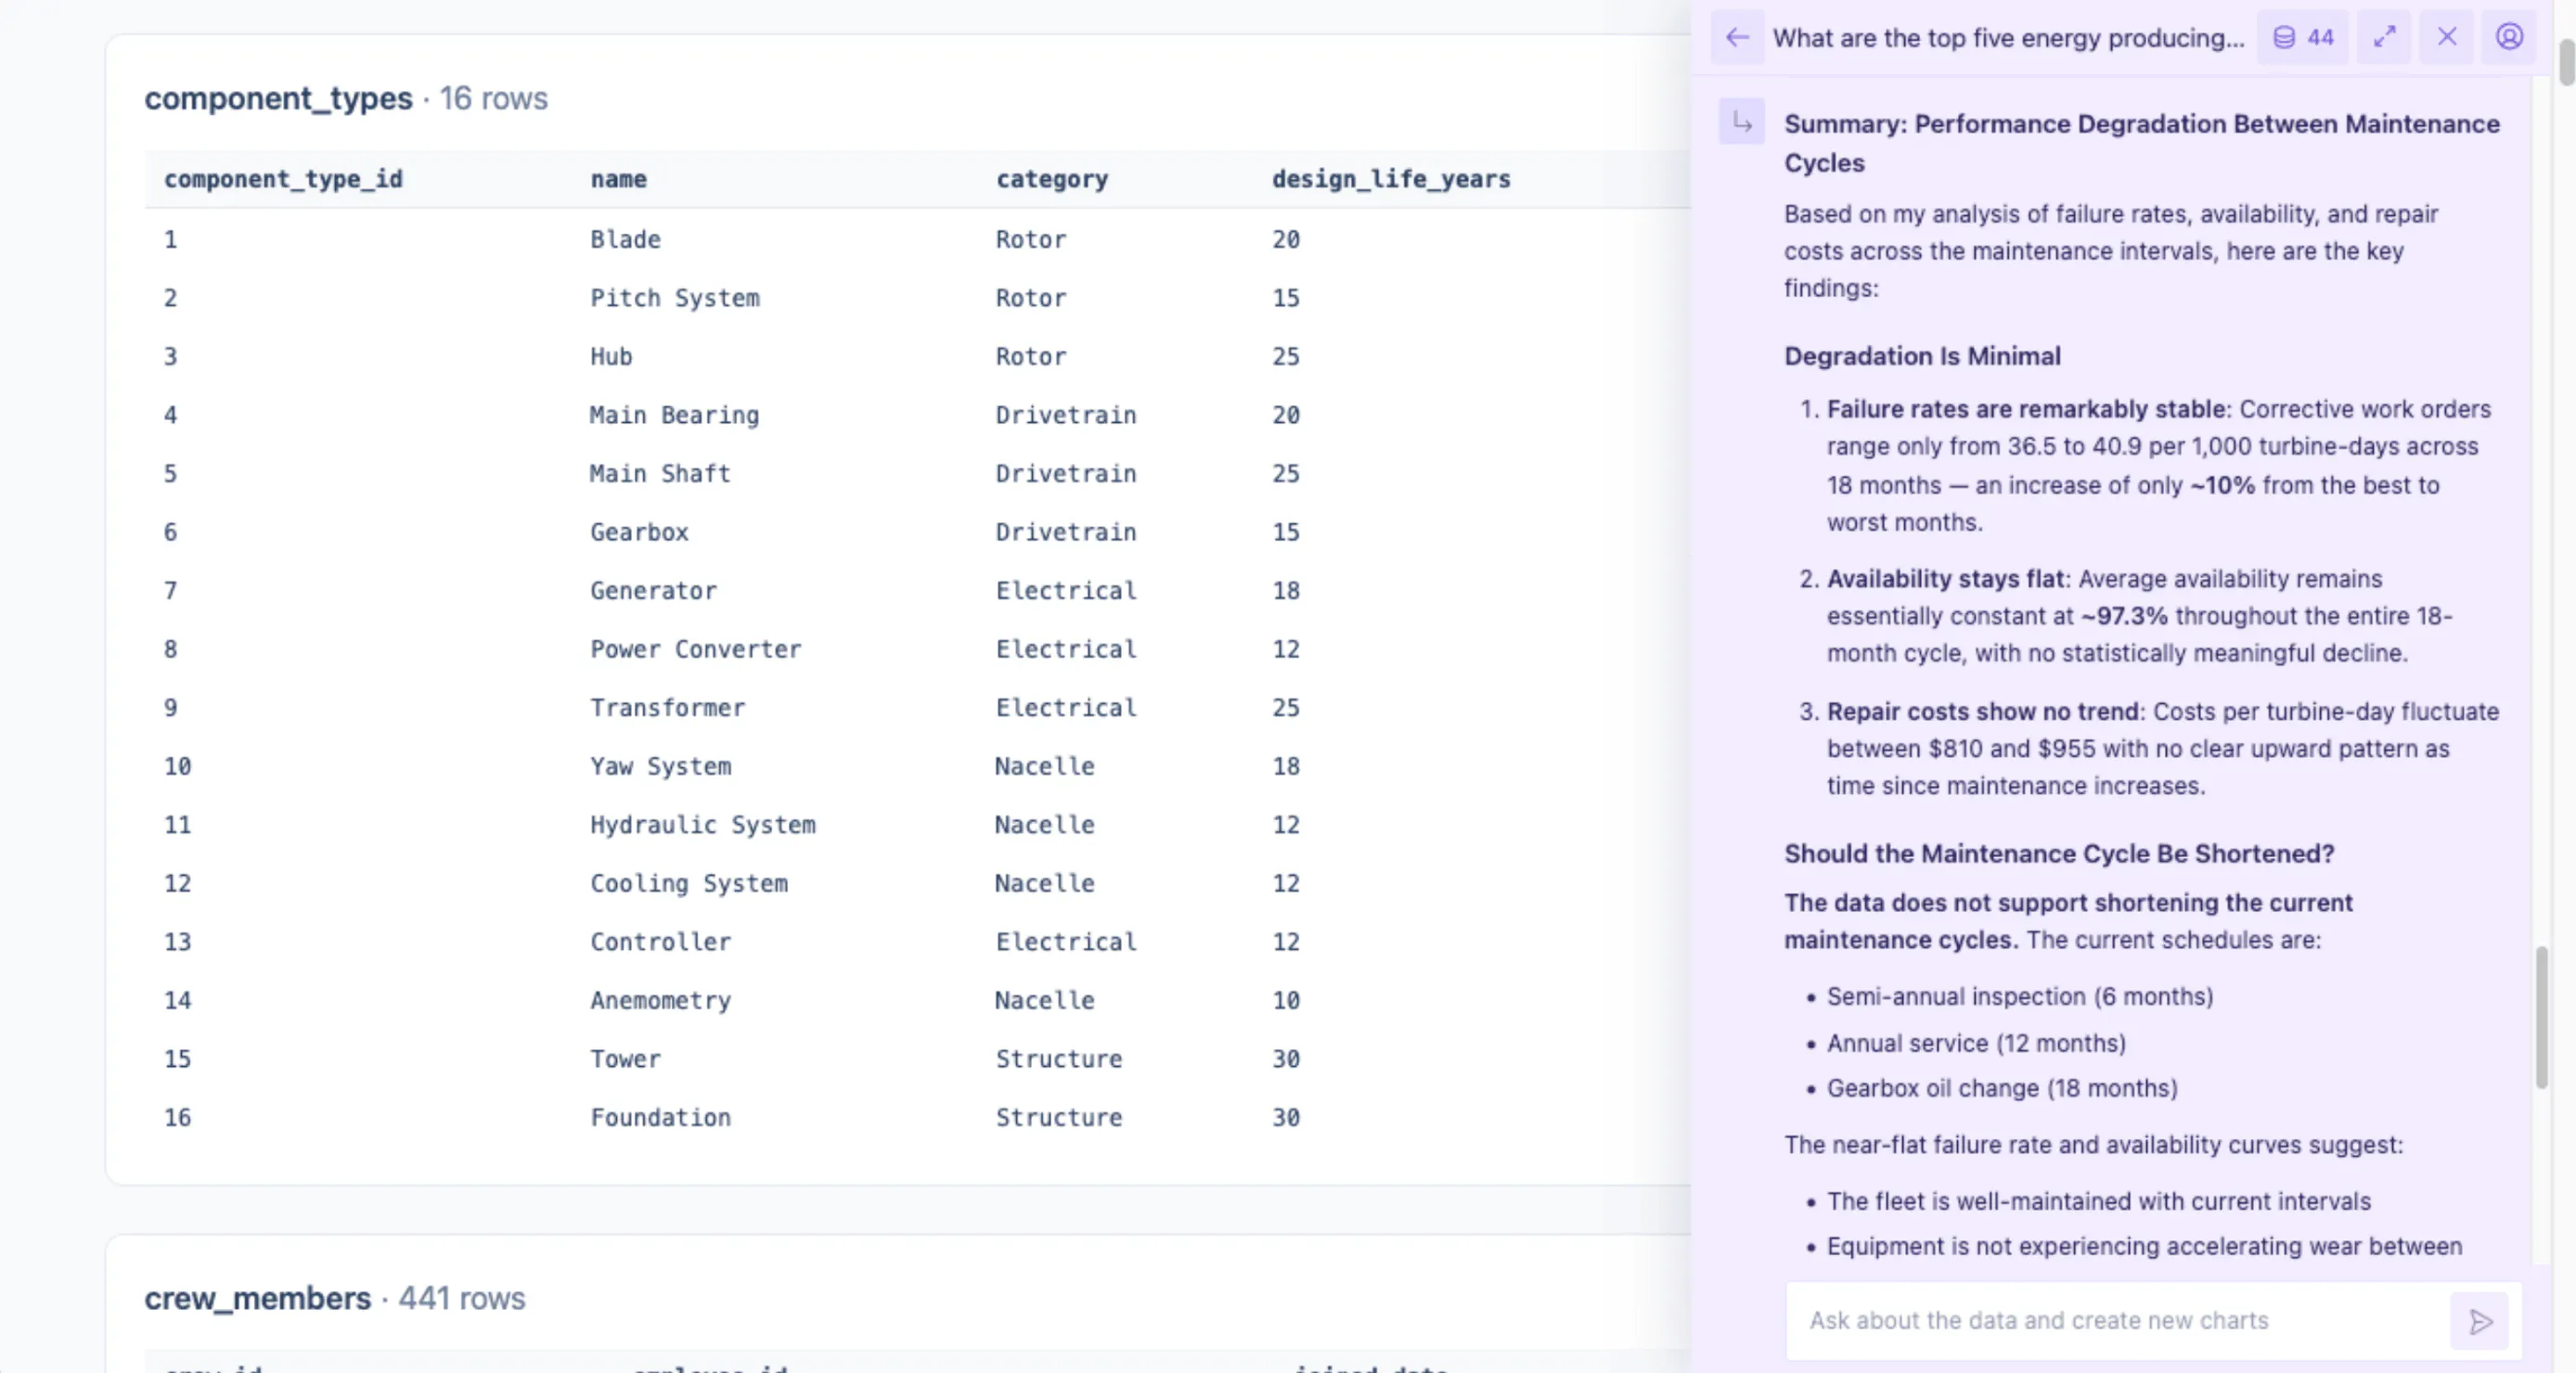Click 'Should the Maintenance Cycle Be Shortened?' heading

coord(2059,853)
